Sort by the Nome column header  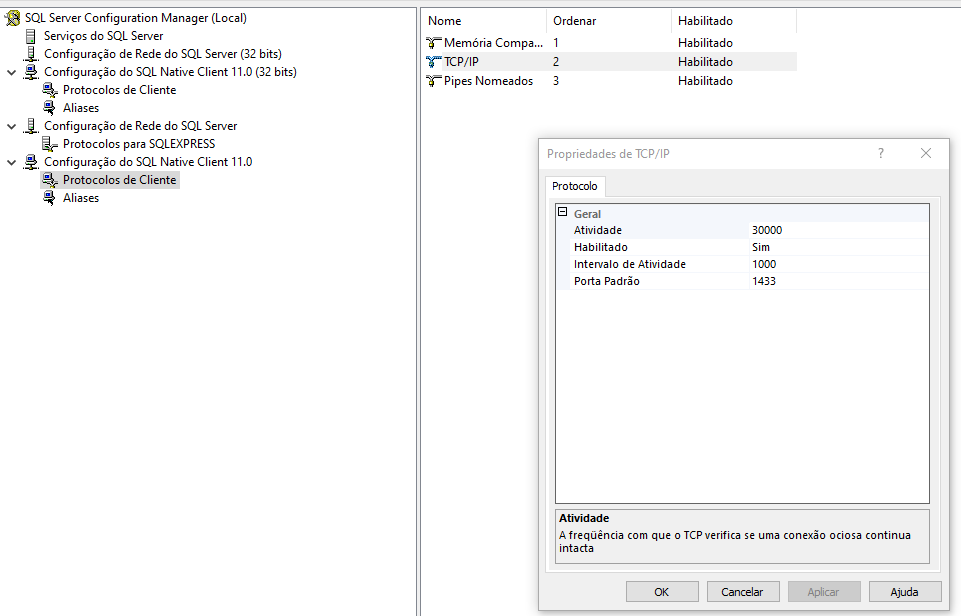click(484, 21)
